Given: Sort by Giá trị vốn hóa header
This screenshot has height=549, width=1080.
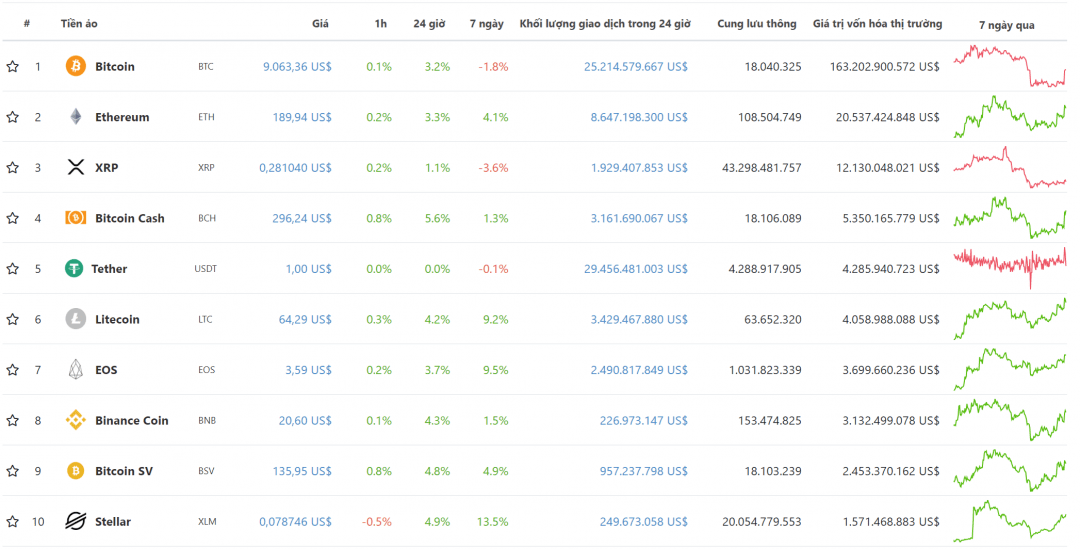Looking at the screenshot, I should [877, 23].
